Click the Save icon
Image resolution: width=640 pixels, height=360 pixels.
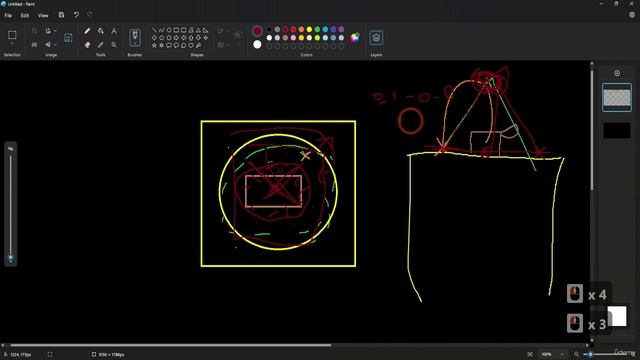61,15
